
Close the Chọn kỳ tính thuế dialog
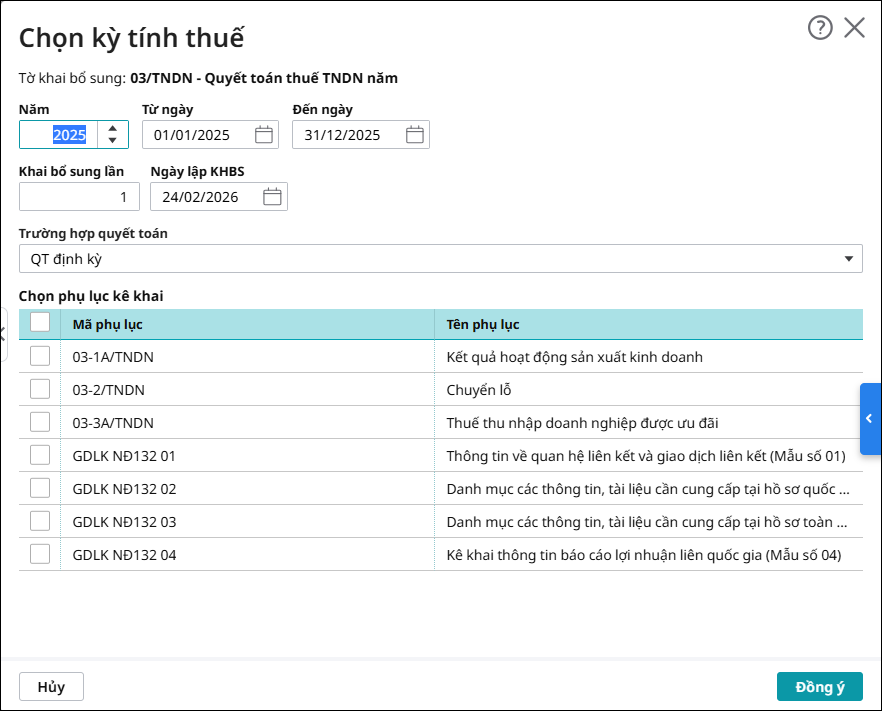tap(854, 28)
